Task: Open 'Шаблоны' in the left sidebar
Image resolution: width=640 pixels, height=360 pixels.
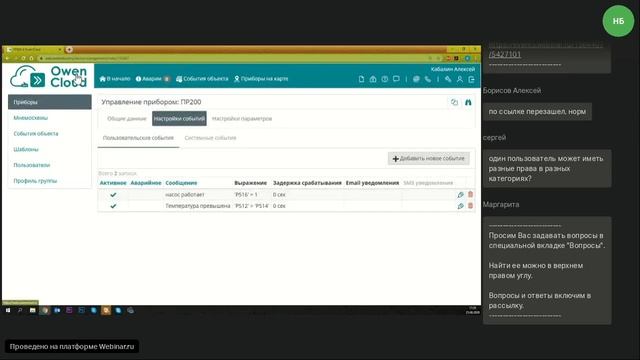Action: point(26,149)
